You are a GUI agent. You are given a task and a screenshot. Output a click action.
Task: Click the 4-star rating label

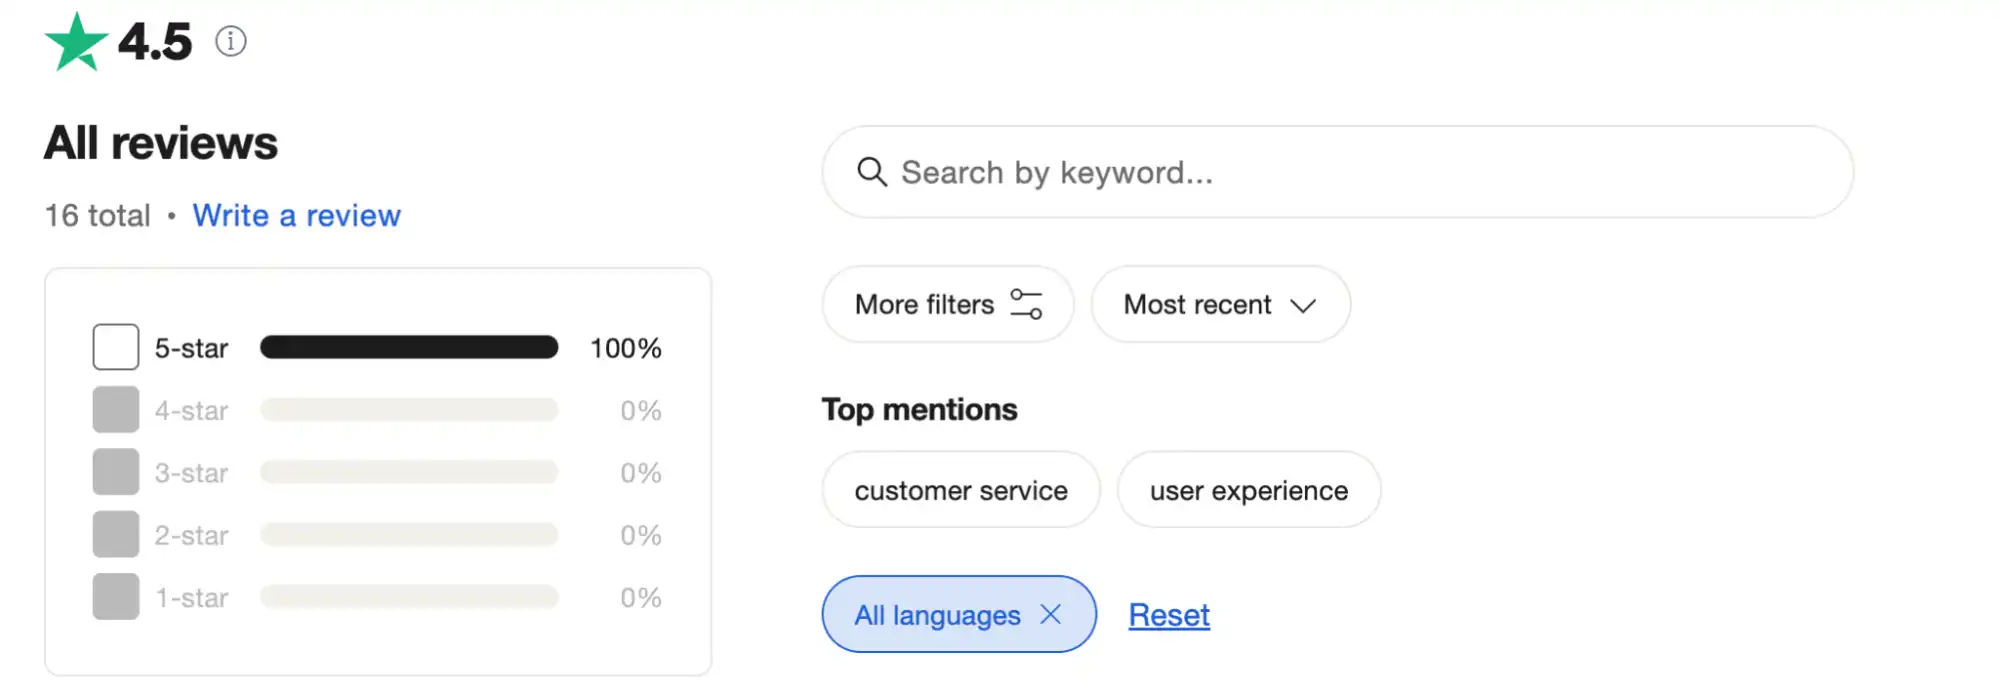click(x=191, y=410)
